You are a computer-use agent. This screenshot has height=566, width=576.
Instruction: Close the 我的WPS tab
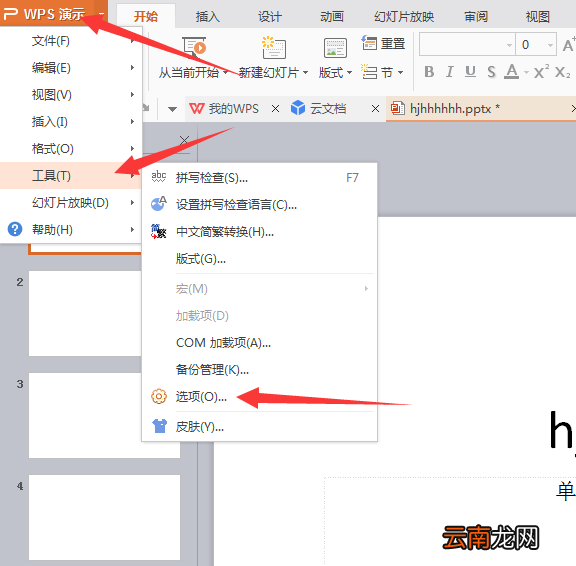(275, 109)
